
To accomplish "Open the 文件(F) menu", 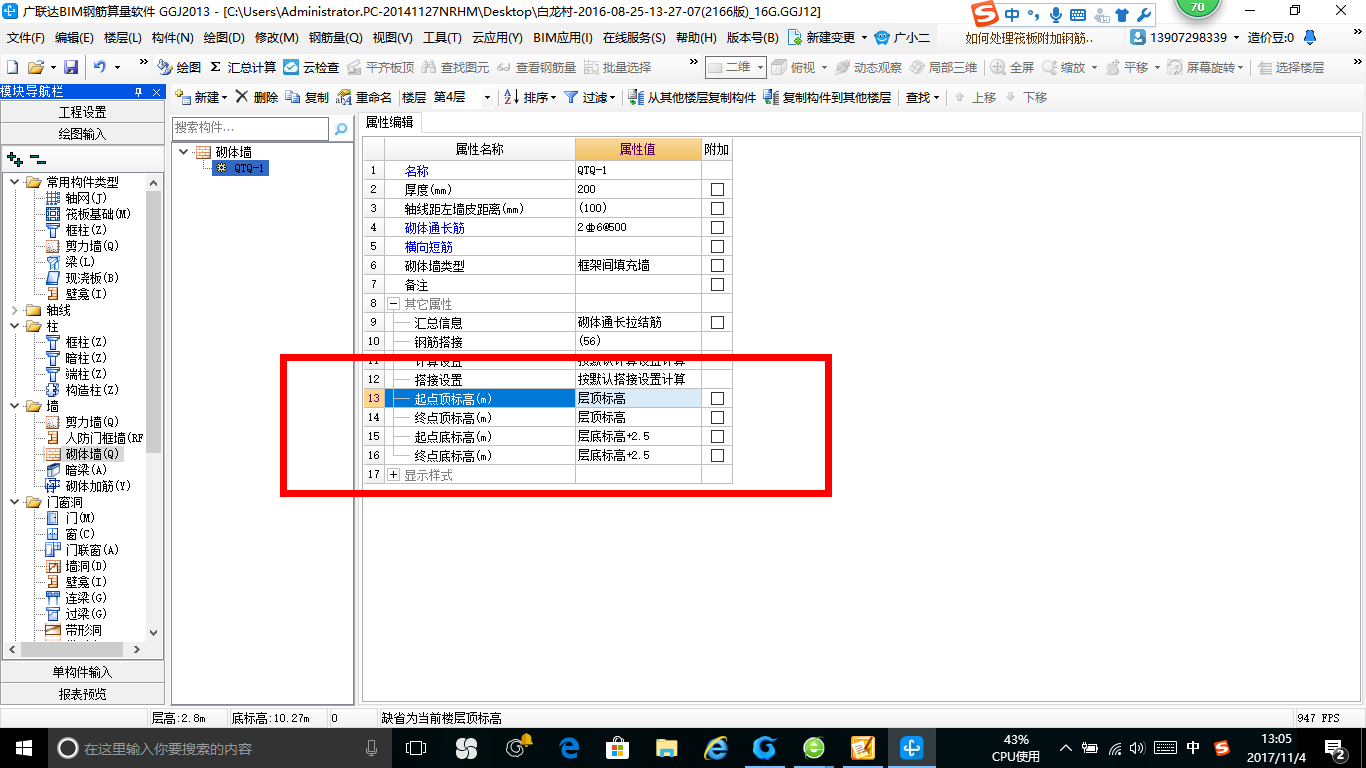I will (x=26, y=38).
